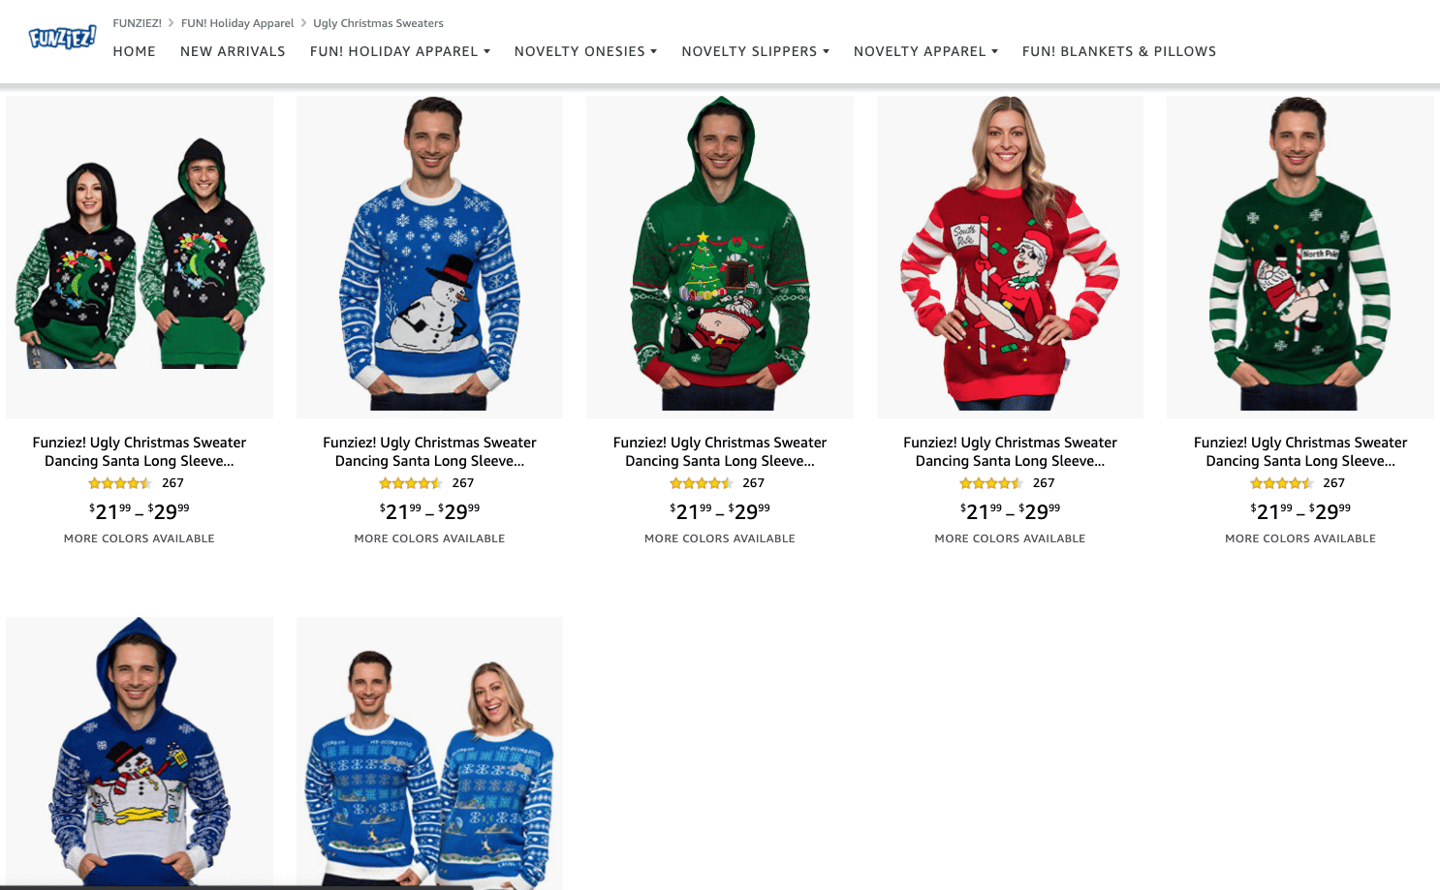Open the NEW ARRIVALS menu item
The height and width of the screenshot is (890, 1440).
pyautogui.click(x=233, y=51)
